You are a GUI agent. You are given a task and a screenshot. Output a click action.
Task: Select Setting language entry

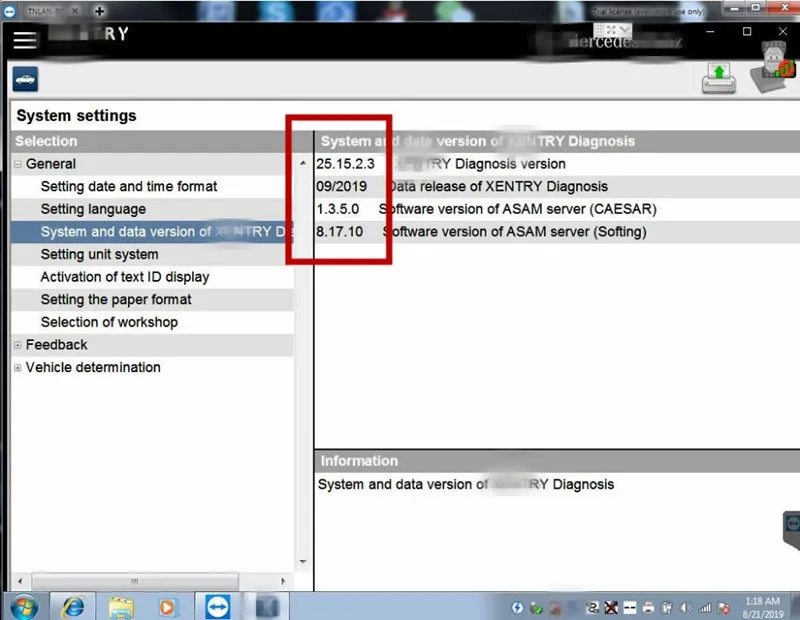click(x=93, y=209)
